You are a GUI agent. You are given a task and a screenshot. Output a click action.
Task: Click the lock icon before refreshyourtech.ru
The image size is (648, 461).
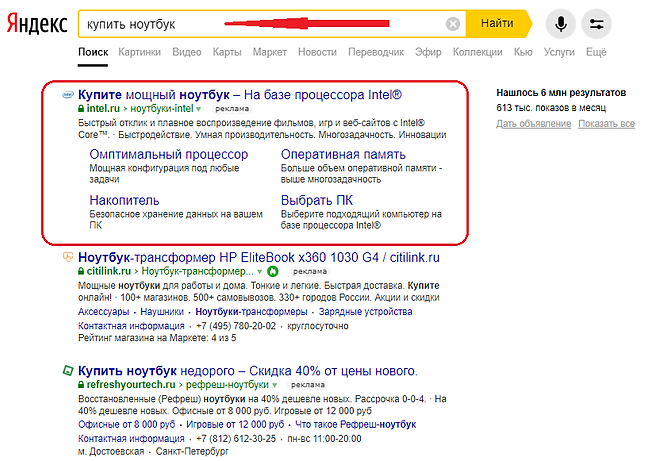[81, 385]
